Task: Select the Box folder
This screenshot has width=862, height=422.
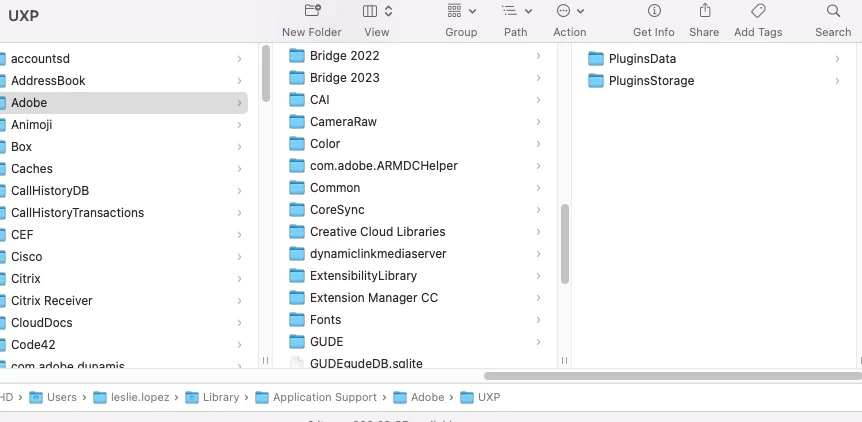Action: [x=124, y=147]
